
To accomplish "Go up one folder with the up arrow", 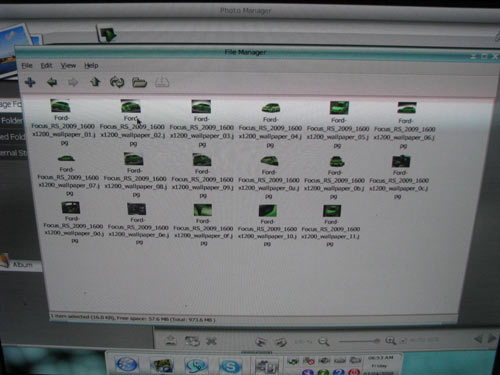I will (x=95, y=82).
